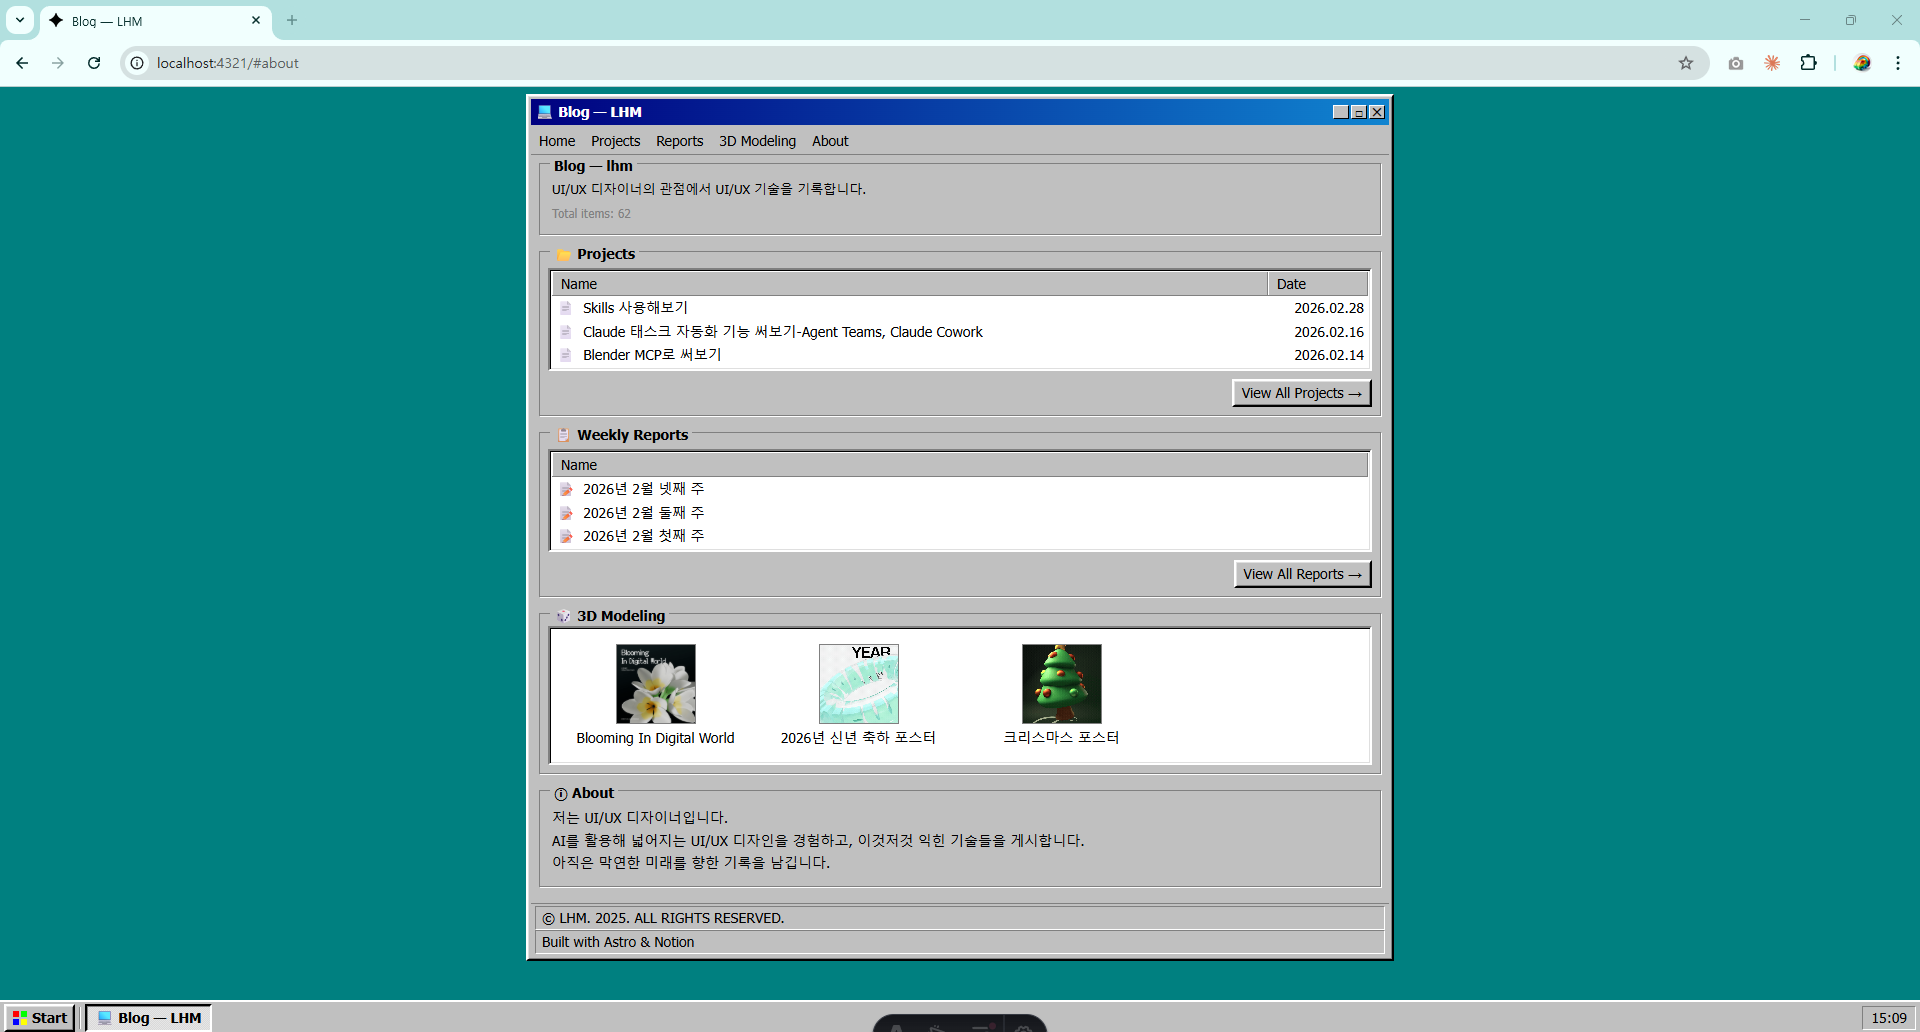
Task: Go to Reports in the menu bar
Action: click(679, 141)
